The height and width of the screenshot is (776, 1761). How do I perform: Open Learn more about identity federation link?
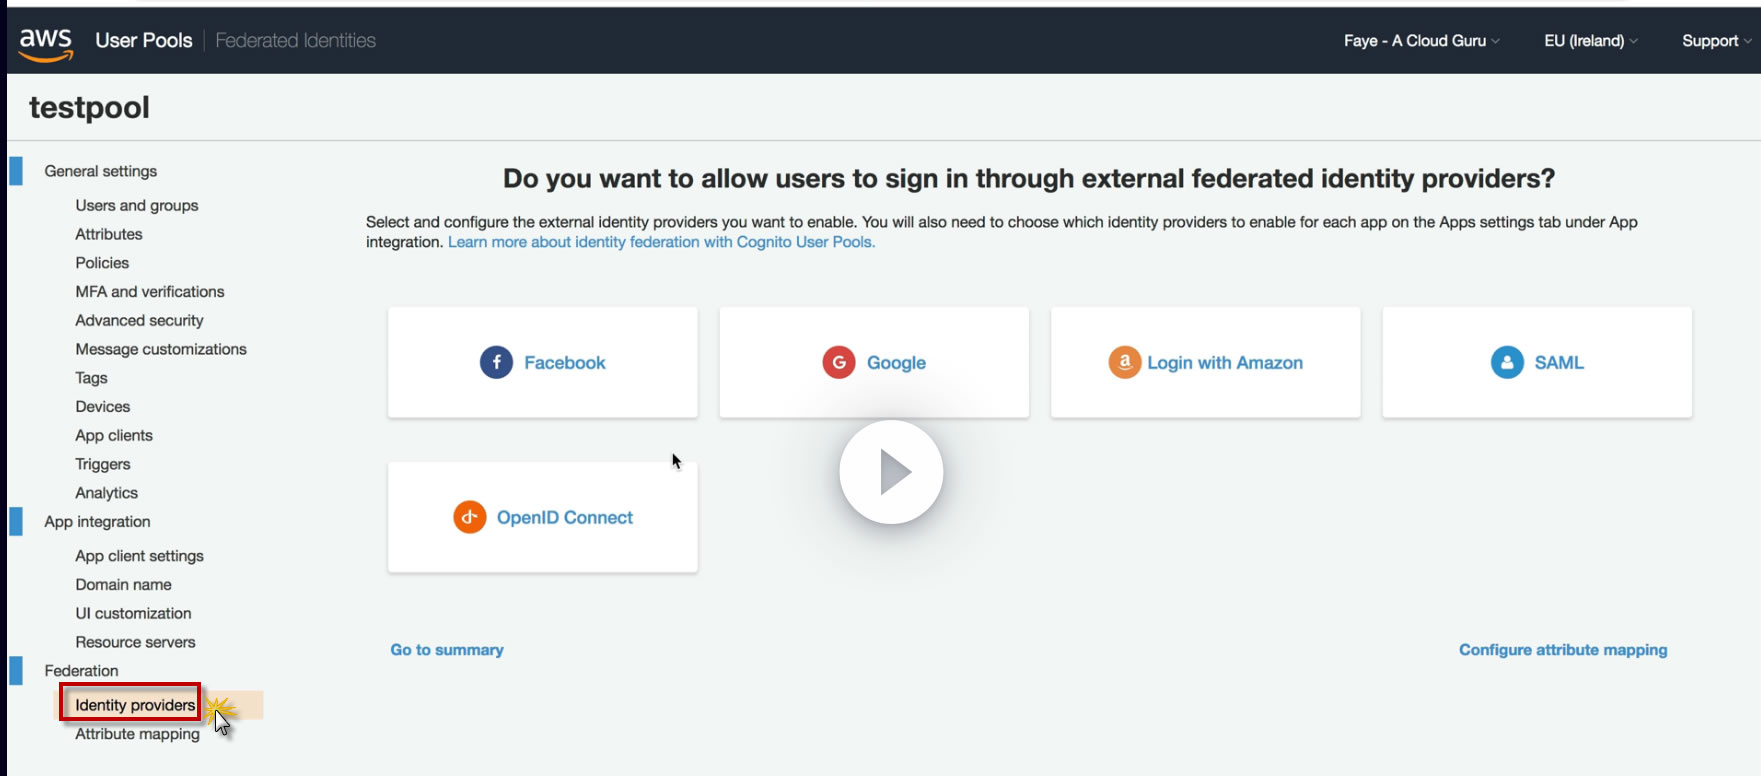click(661, 242)
